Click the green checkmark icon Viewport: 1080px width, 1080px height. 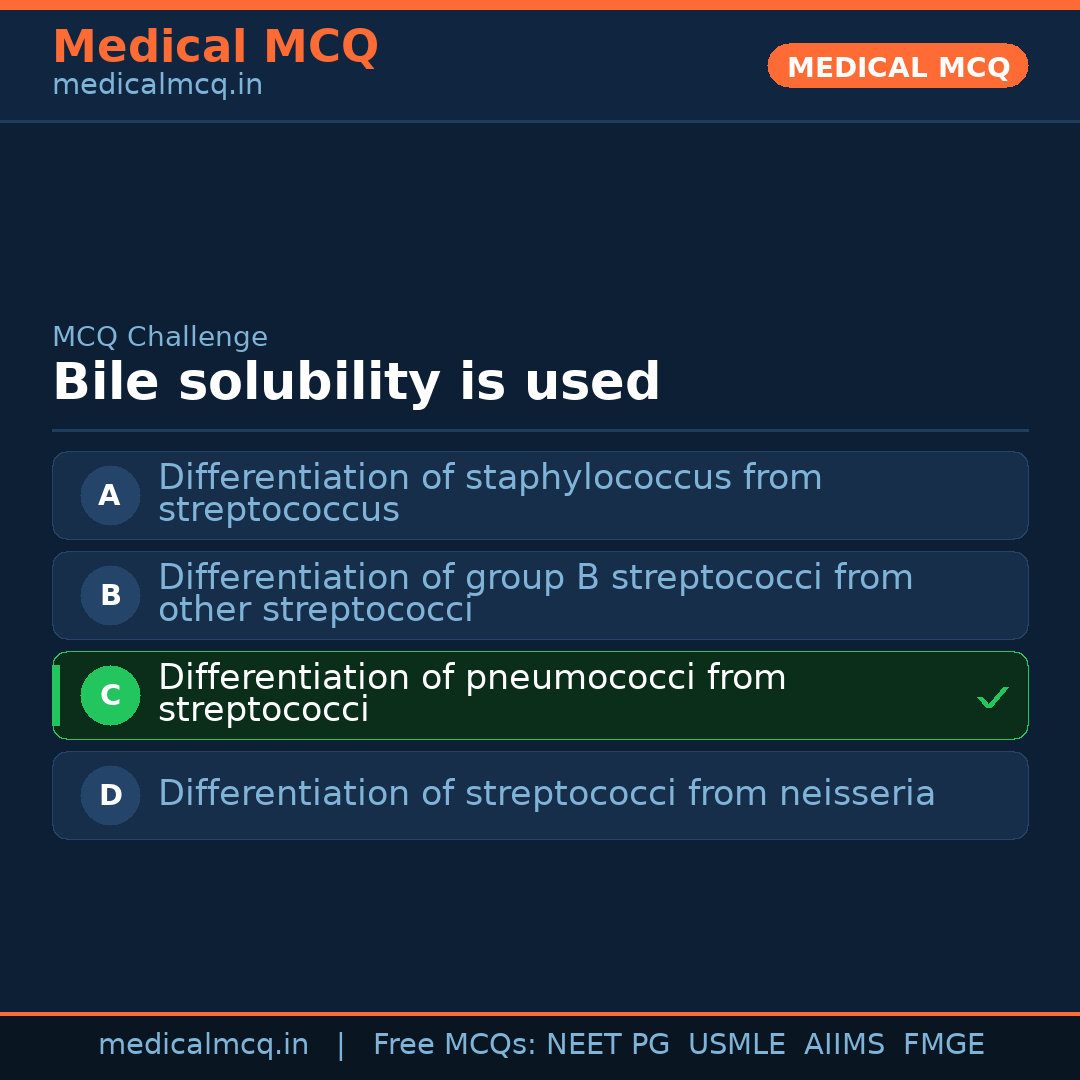(992, 697)
